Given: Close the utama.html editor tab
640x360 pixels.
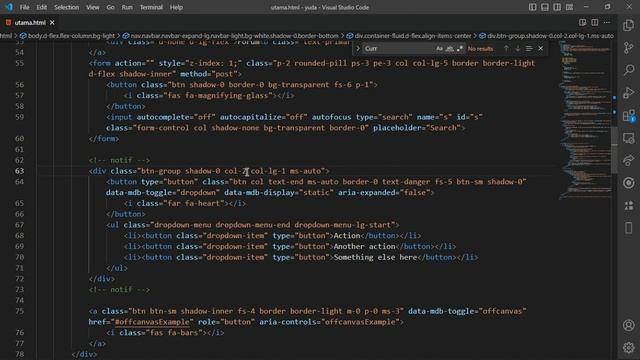Looking at the screenshot, I should [52, 22].
